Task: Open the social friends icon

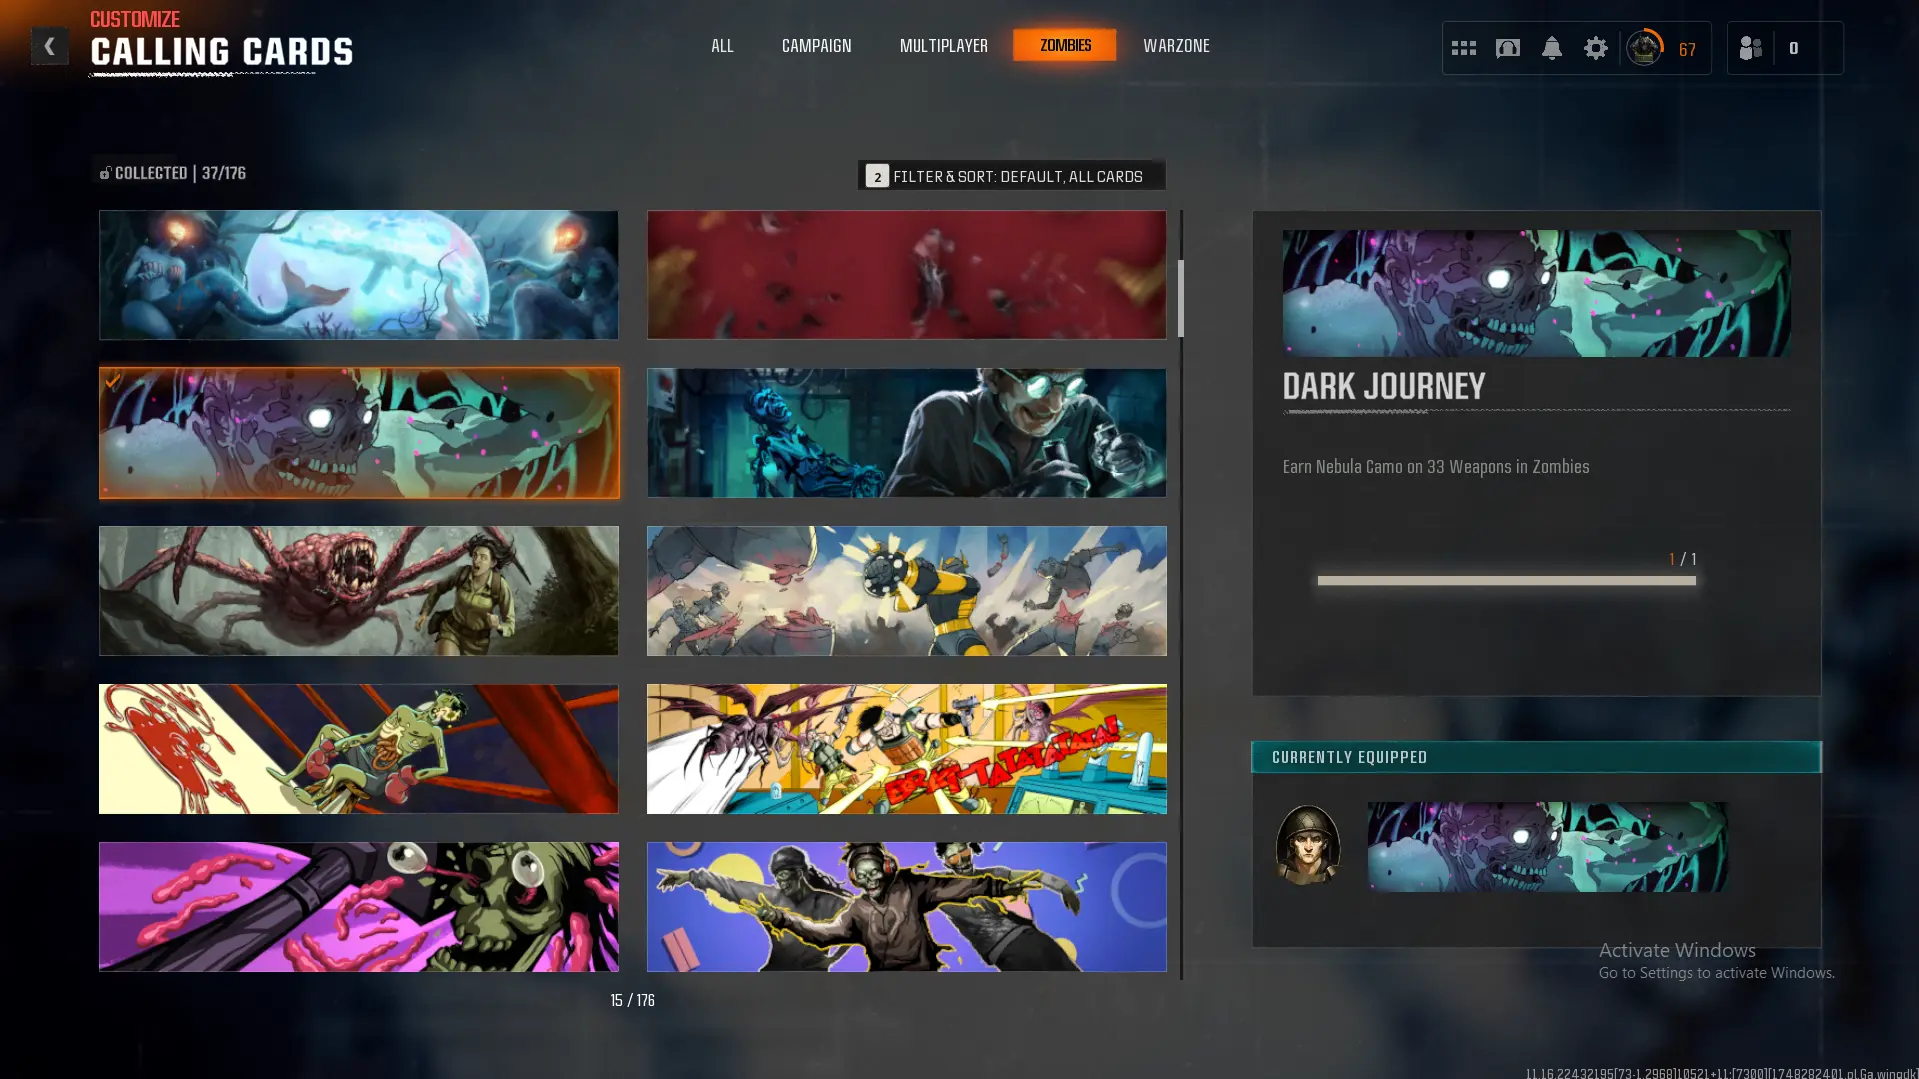Action: (1750, 48)
